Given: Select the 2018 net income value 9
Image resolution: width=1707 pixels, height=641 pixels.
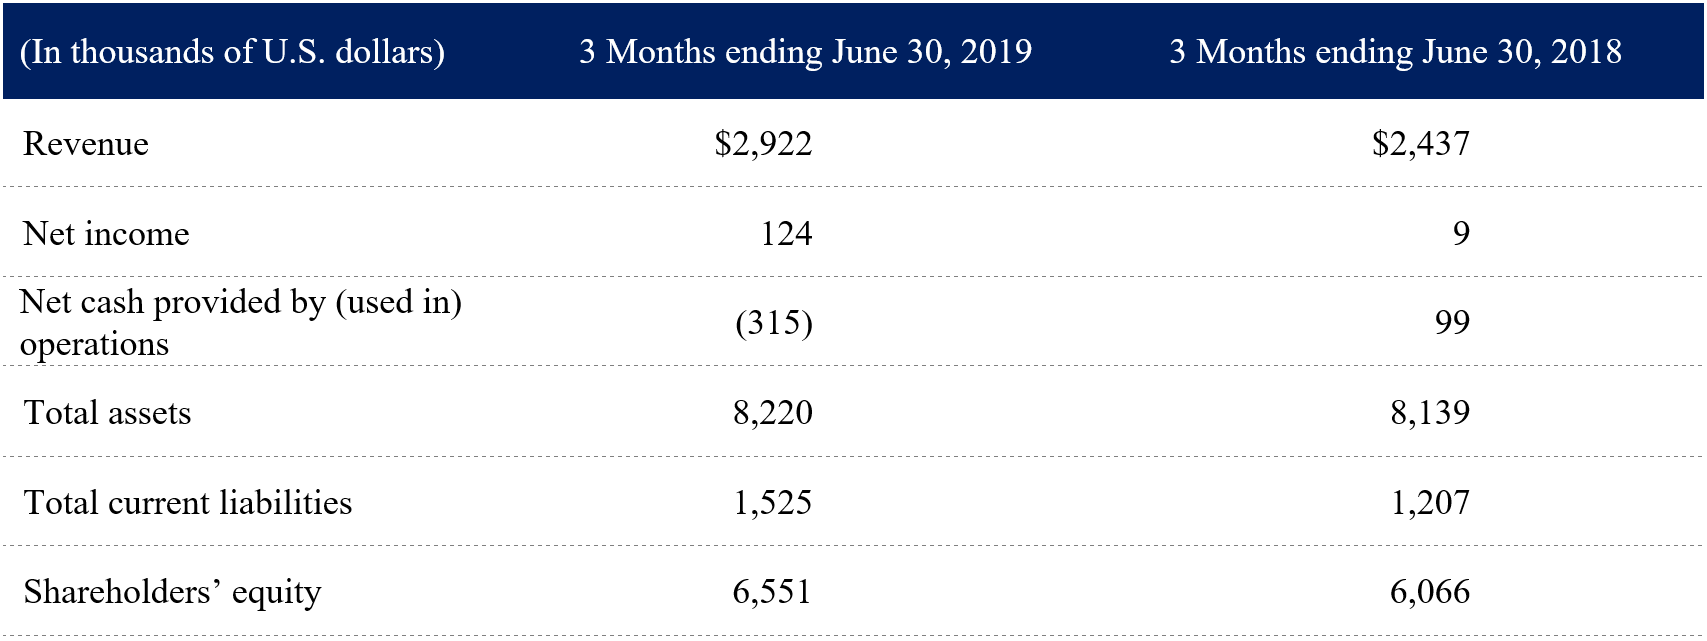Looking at the screenshot, I should coord(1461,234).
